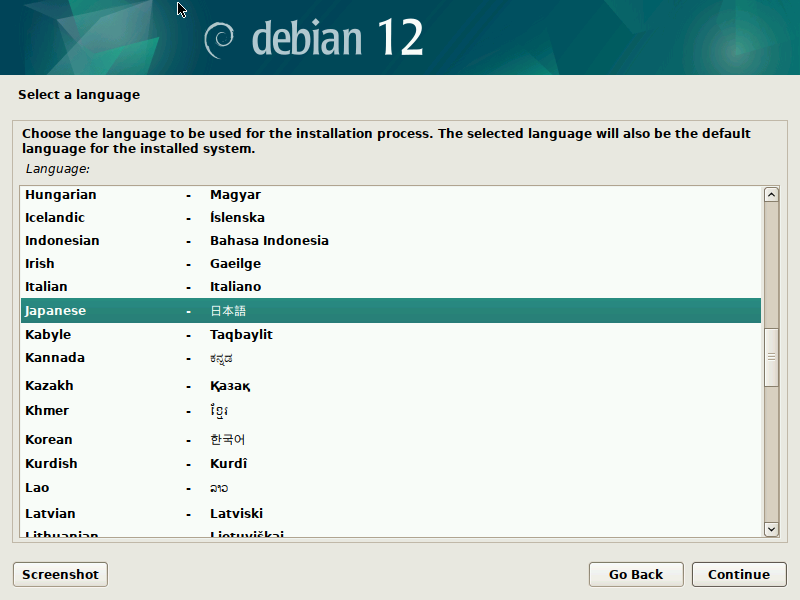Click the Go Back button
This screenshot has height=600, width=800.
[636, 574]
